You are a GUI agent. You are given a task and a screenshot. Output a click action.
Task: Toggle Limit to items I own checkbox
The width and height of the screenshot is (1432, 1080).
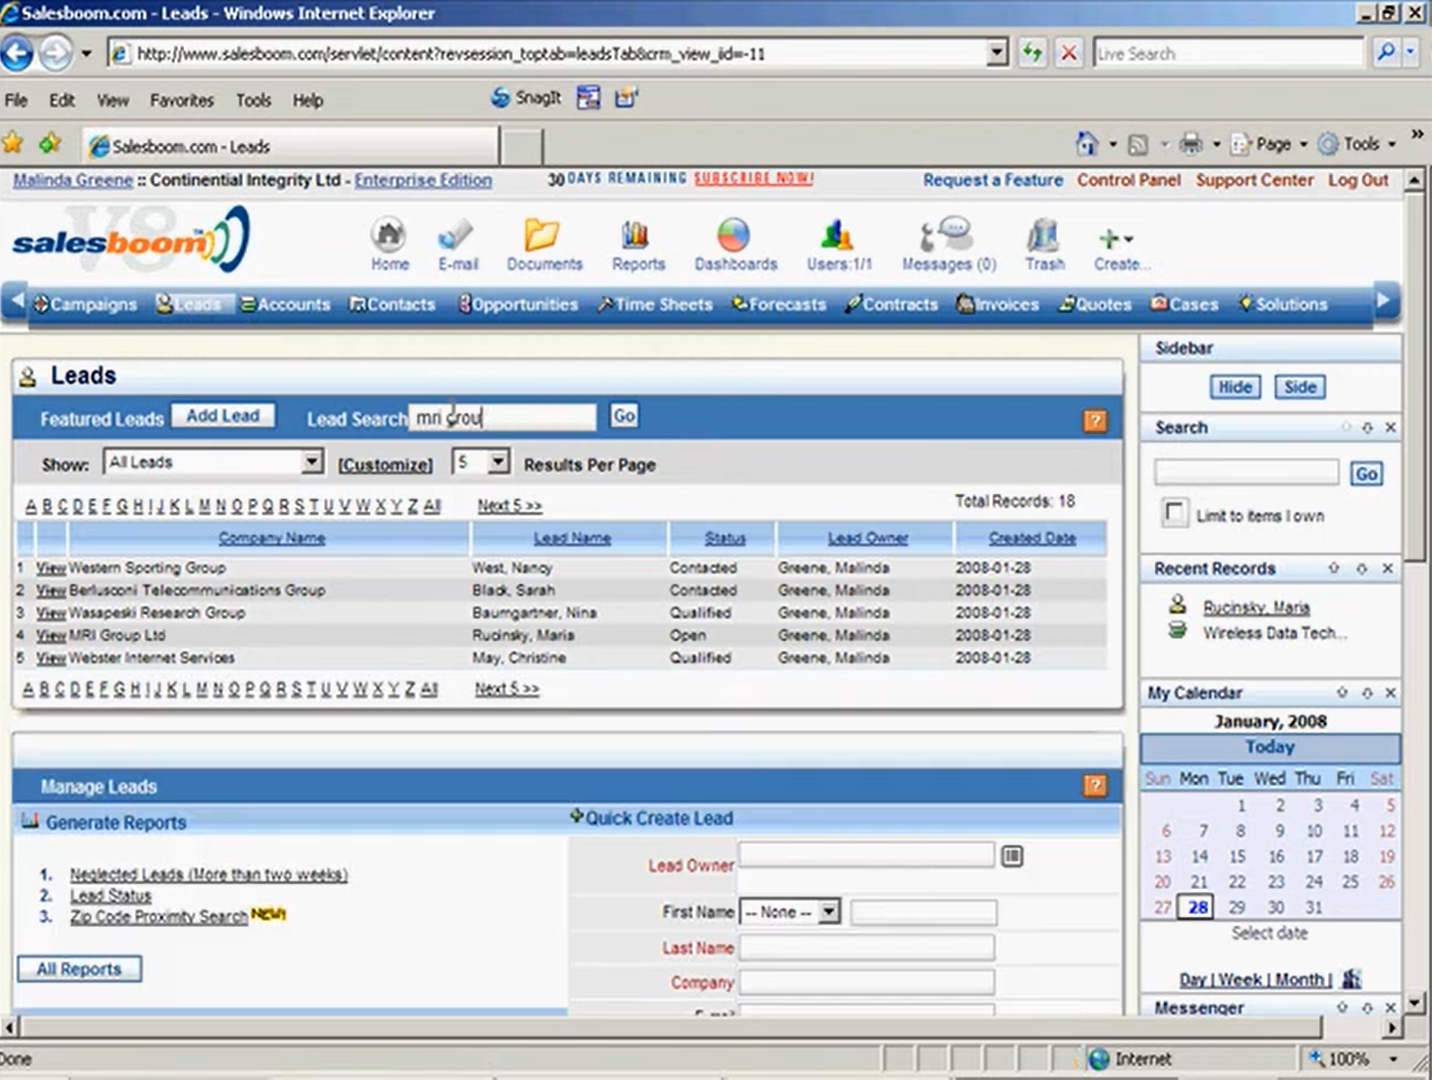(x=1174, y=512)
